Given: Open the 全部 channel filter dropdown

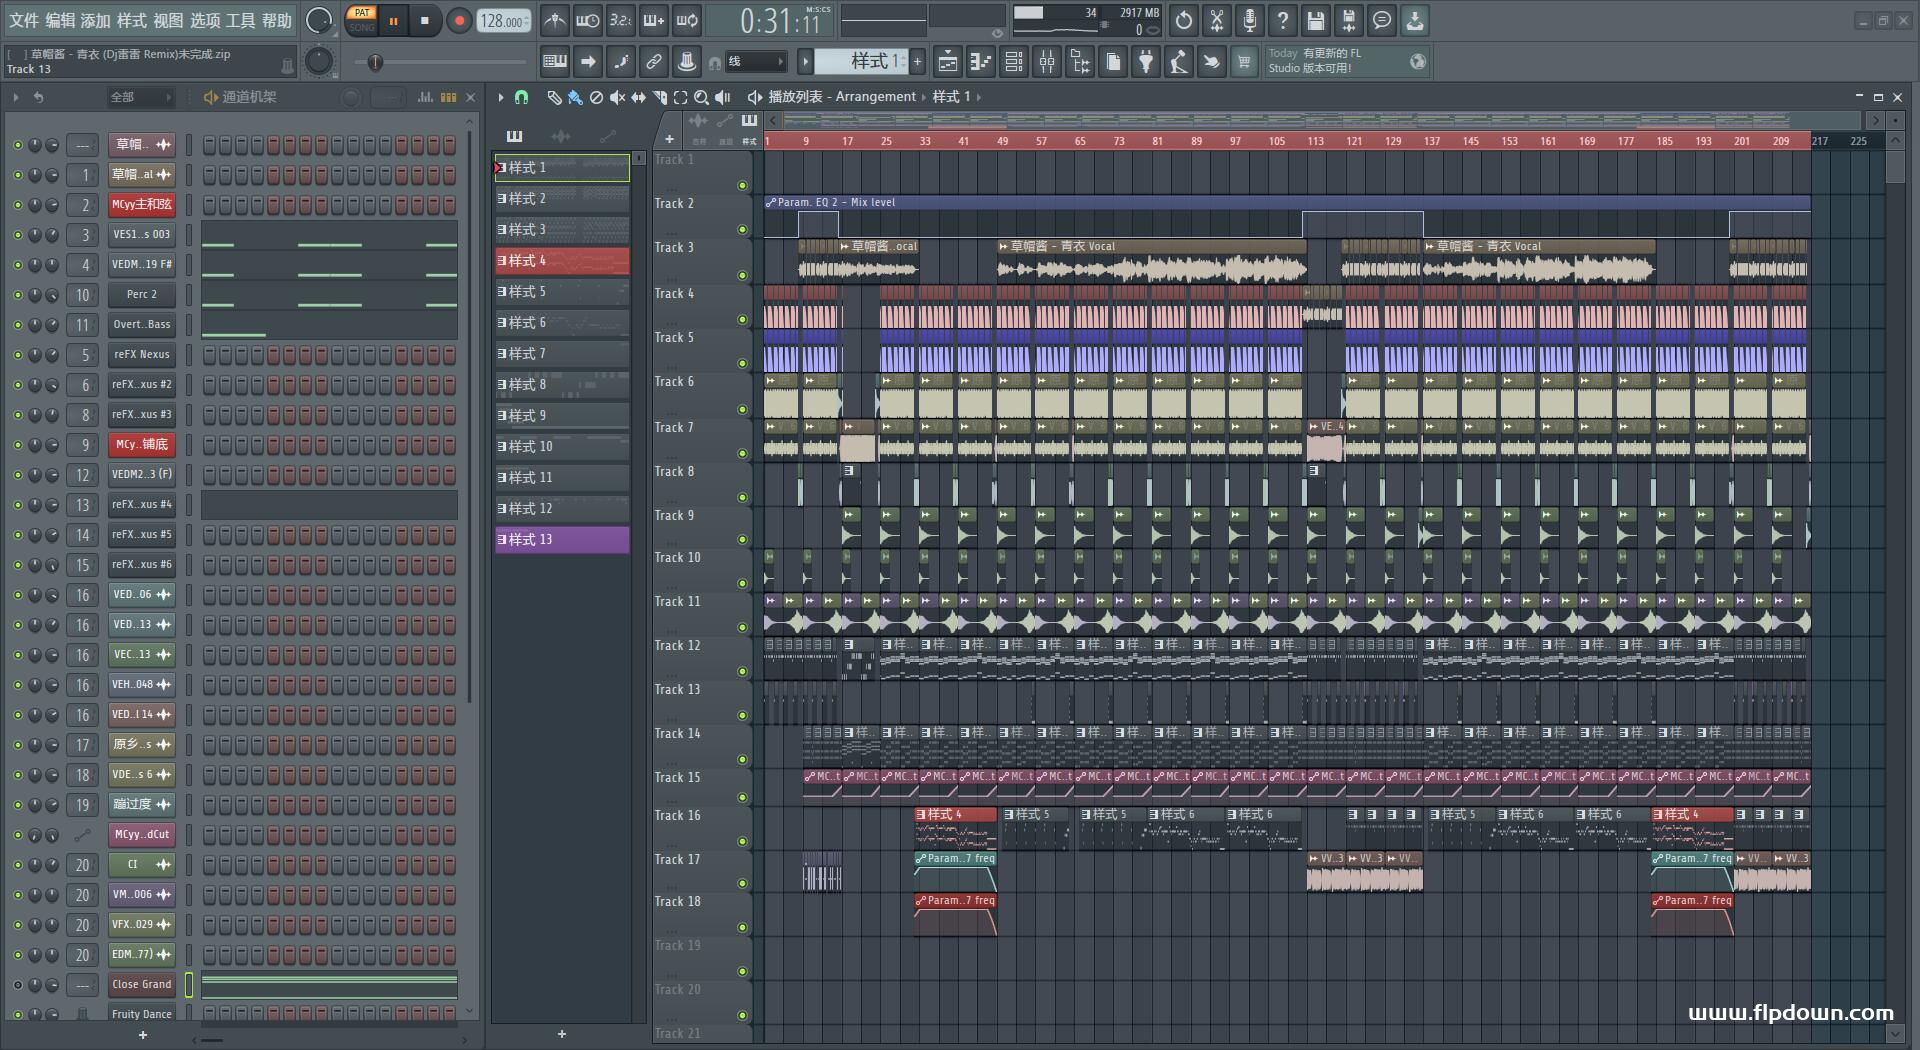Looking at the screenshot, I should (140, 97).
